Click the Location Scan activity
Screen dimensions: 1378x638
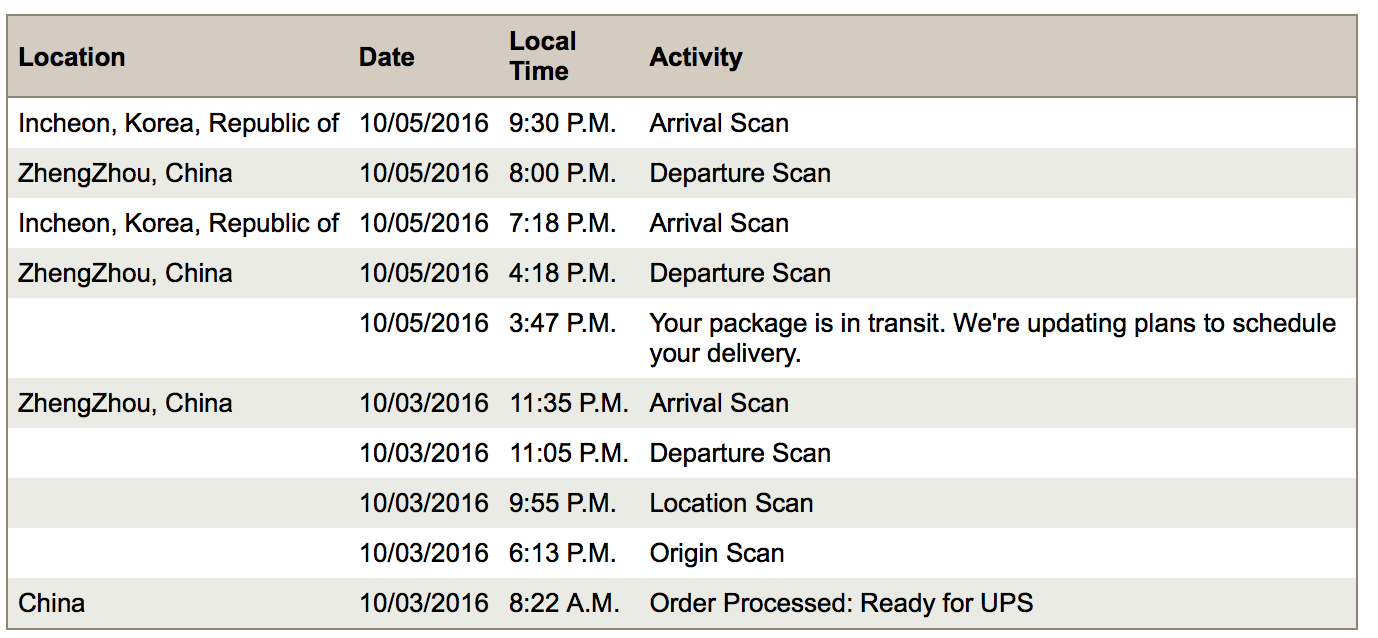[x=731, y=503]
